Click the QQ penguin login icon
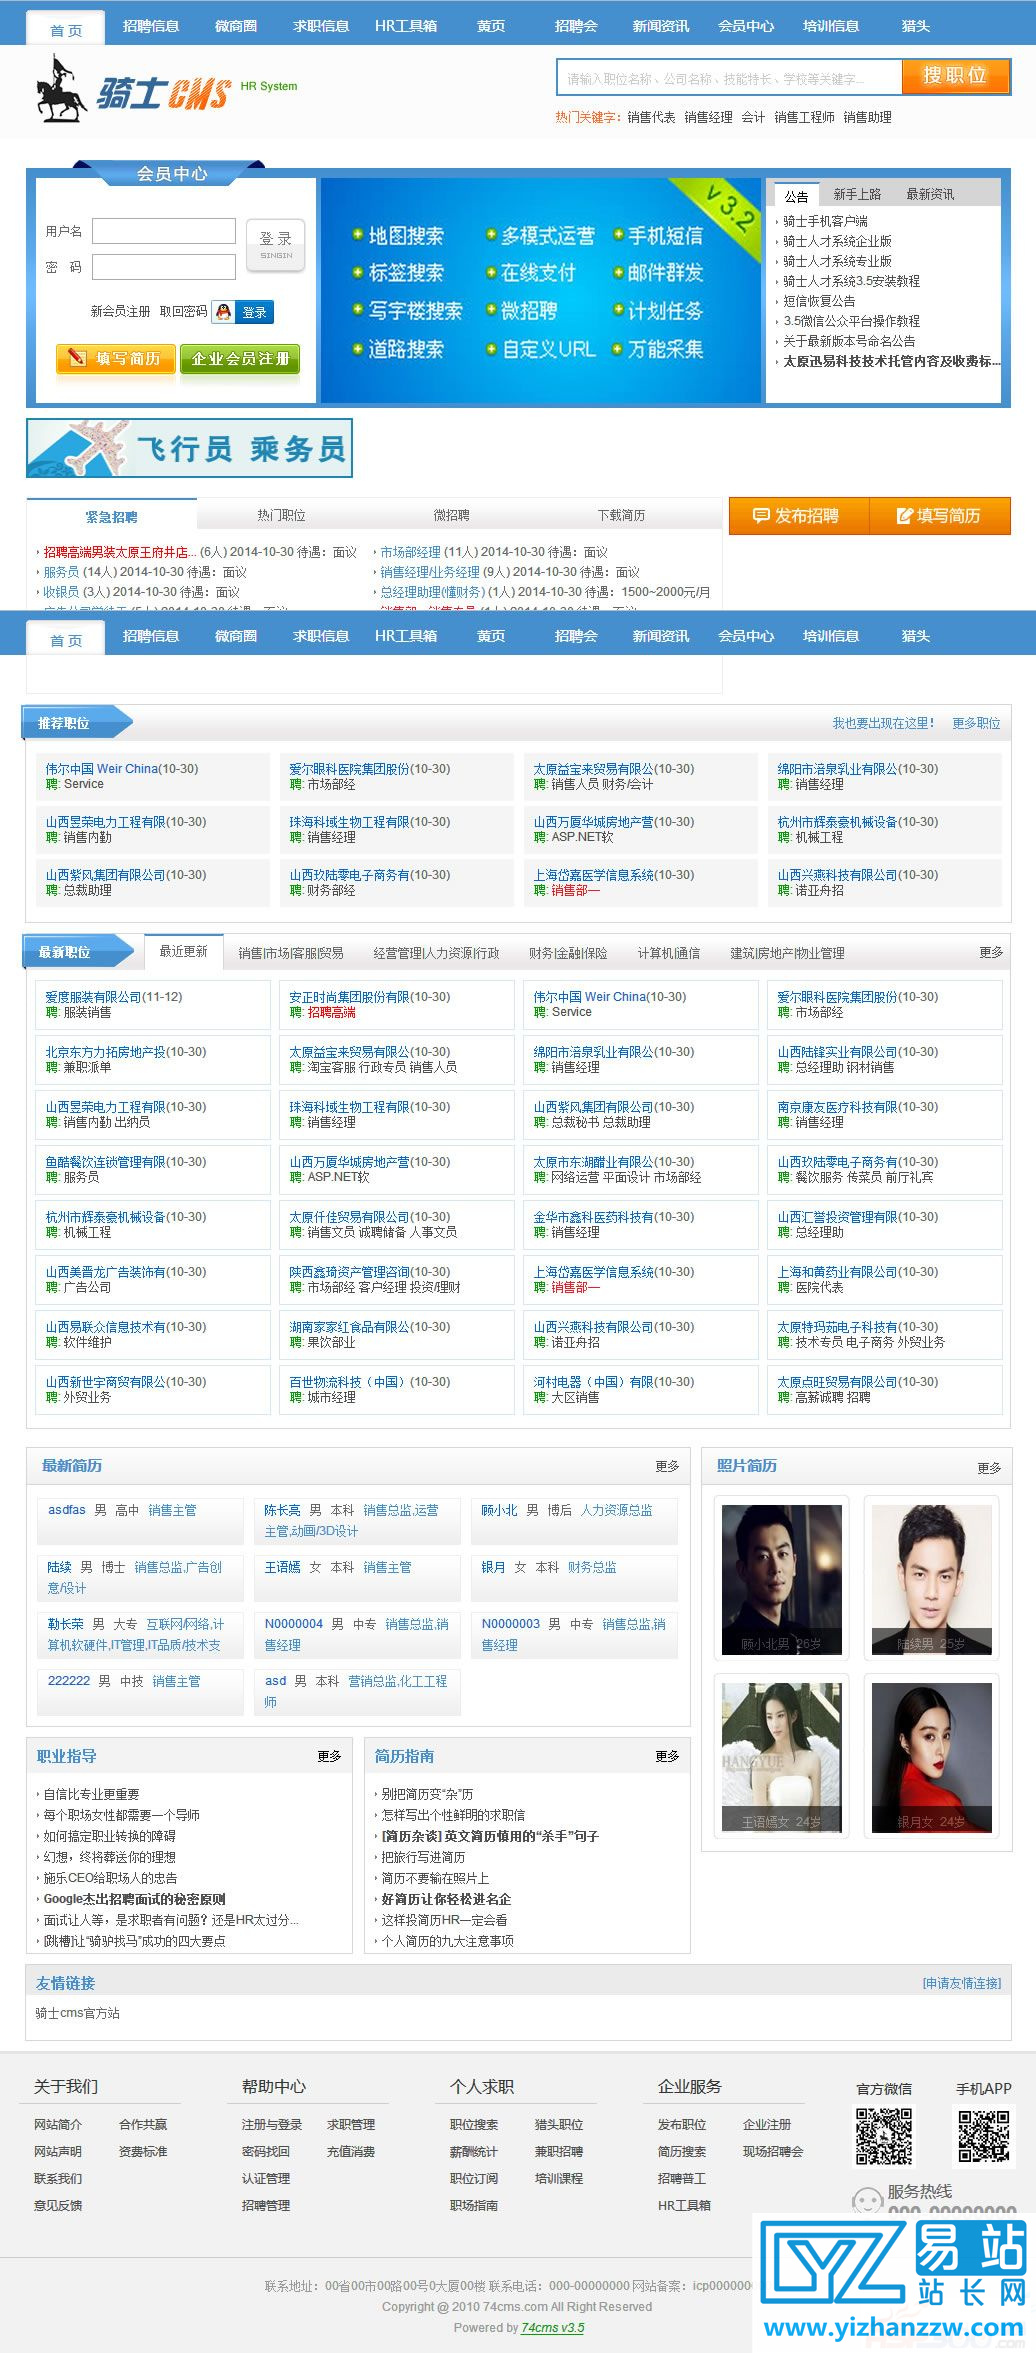 (223, 312)
